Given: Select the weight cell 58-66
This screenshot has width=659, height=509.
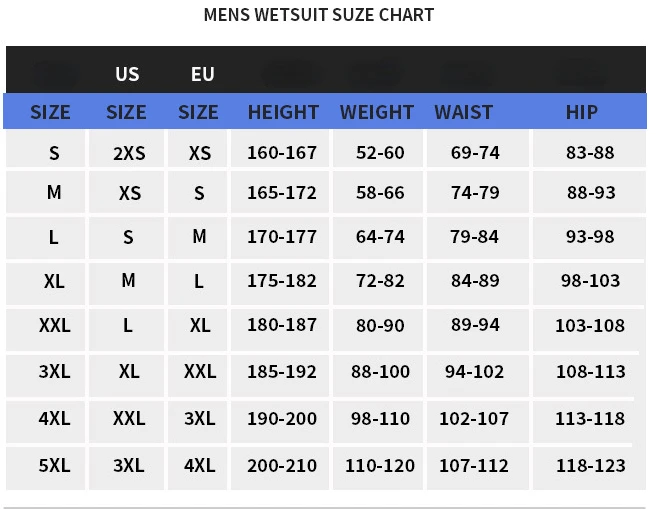Looking at the screenshot, I should [x=380, y=193].
